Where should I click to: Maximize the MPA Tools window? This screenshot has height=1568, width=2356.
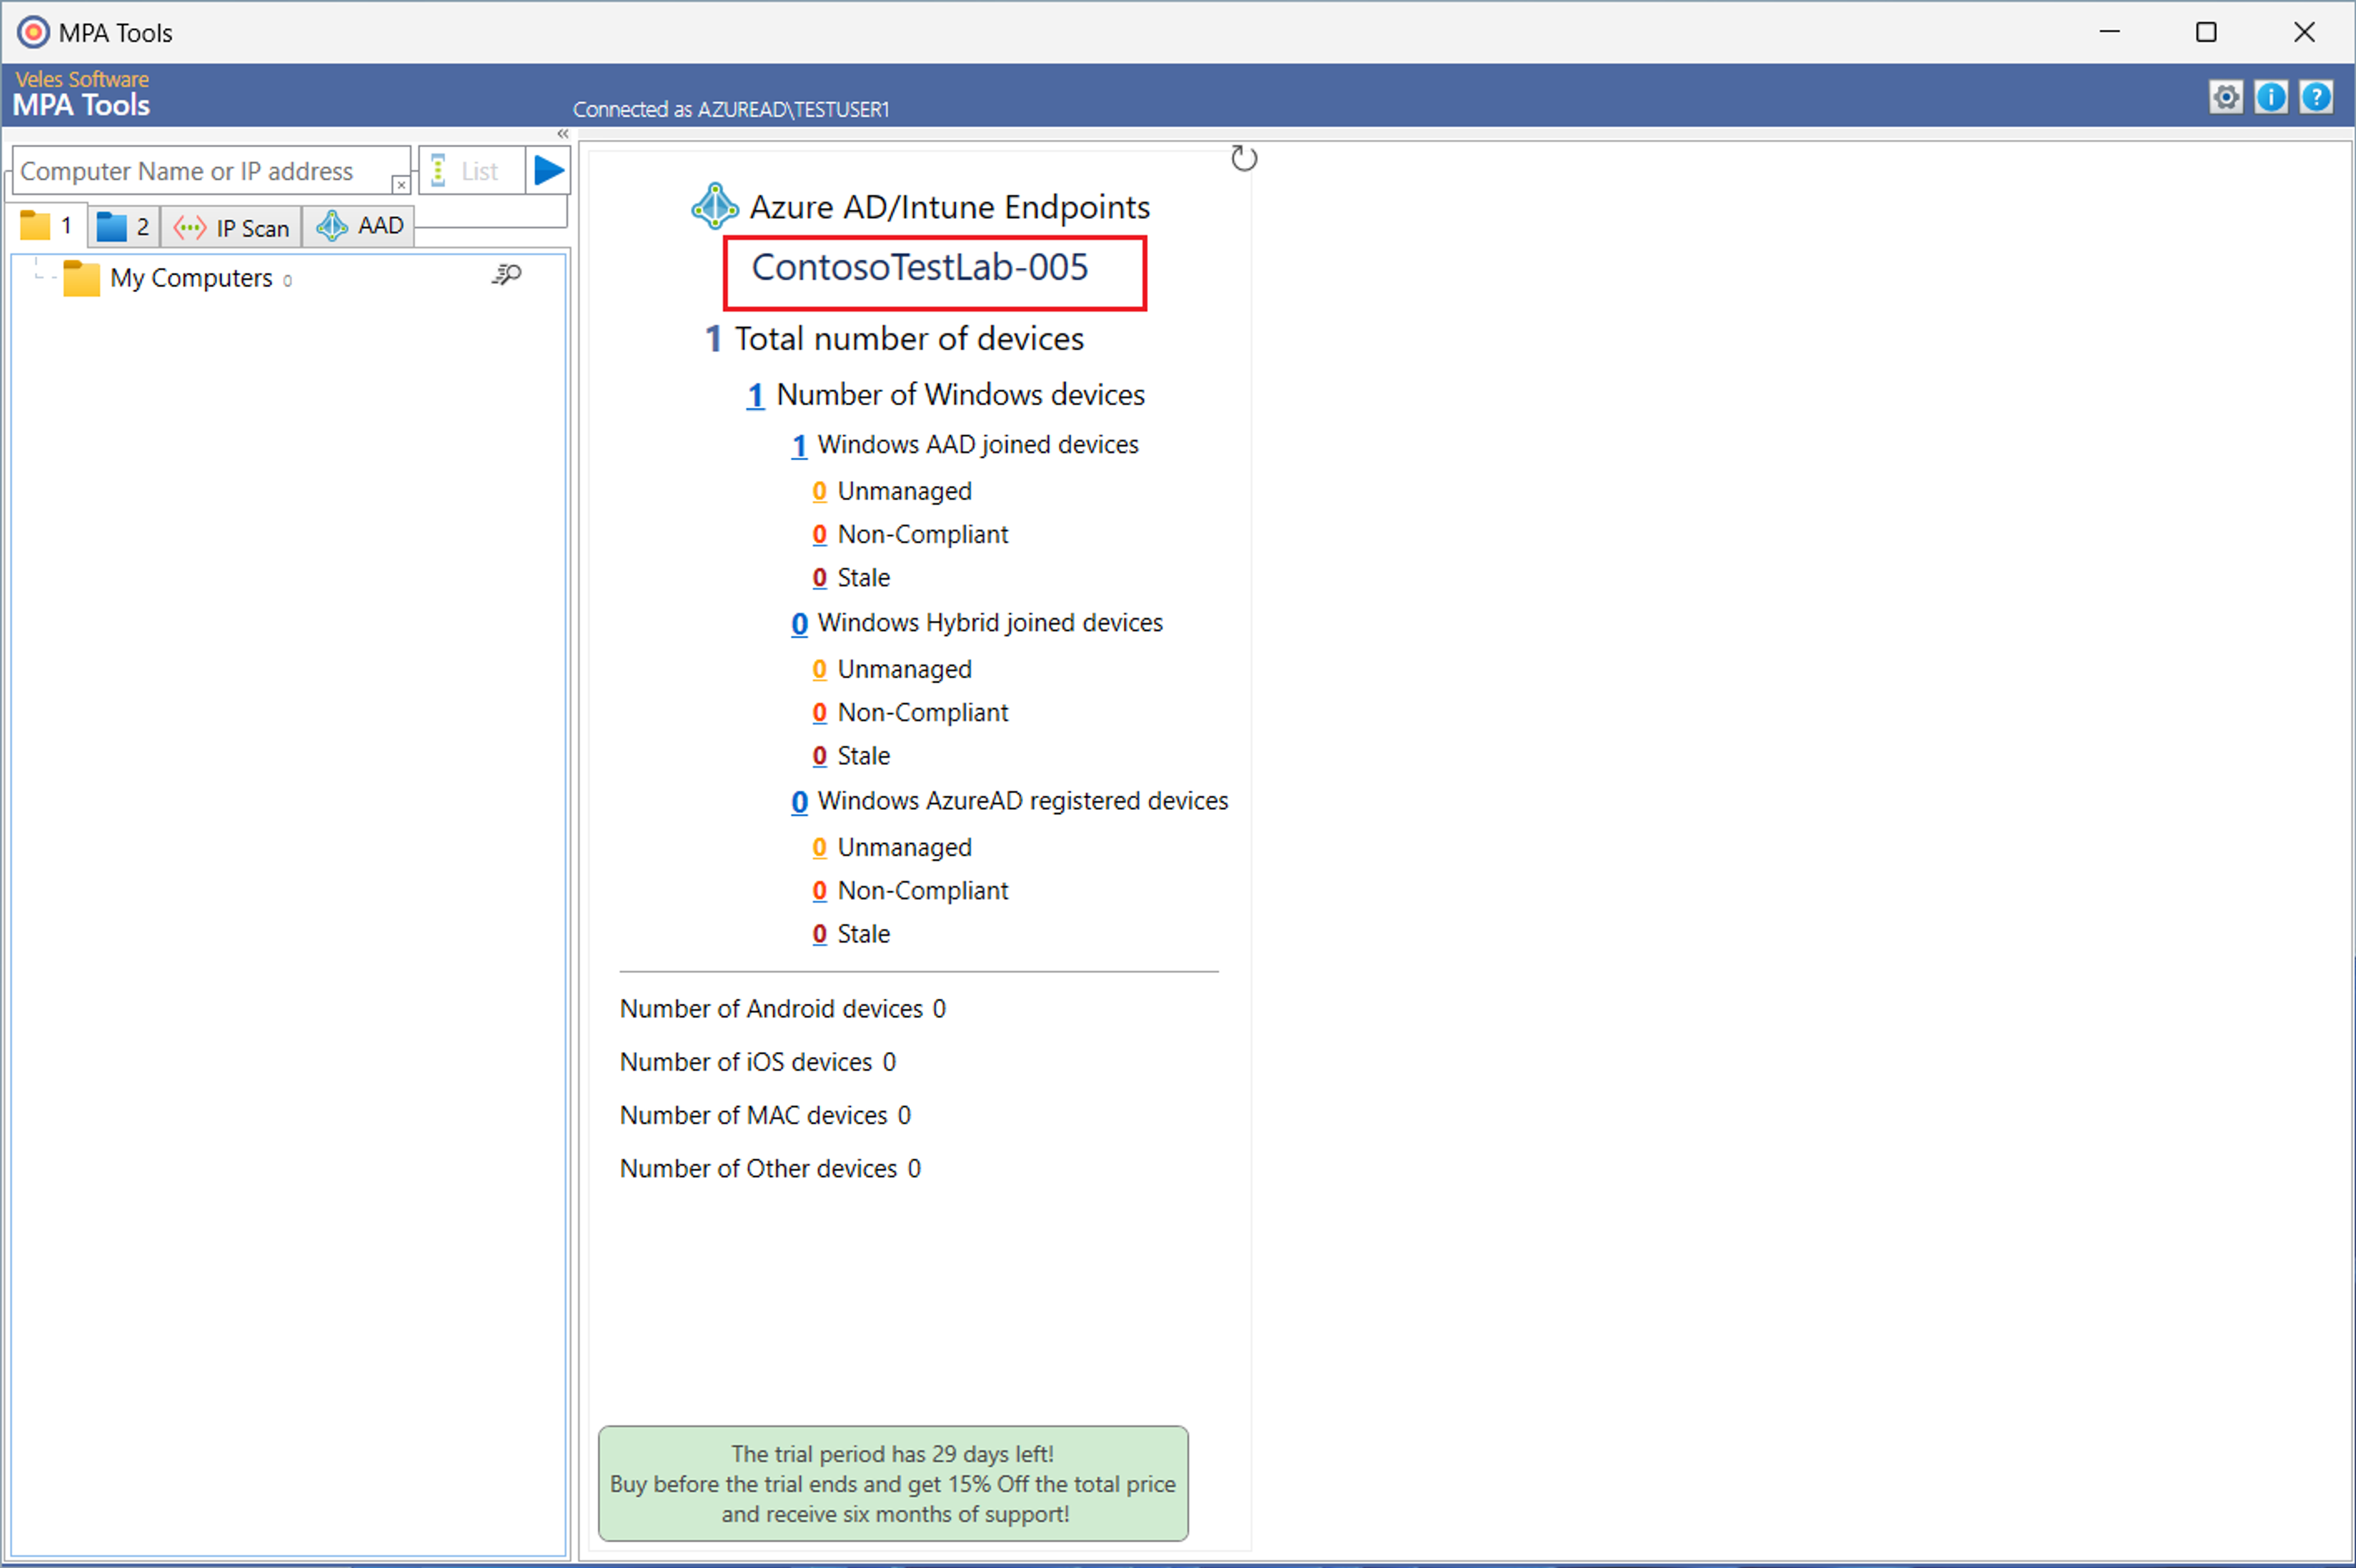click(2206, 32)
